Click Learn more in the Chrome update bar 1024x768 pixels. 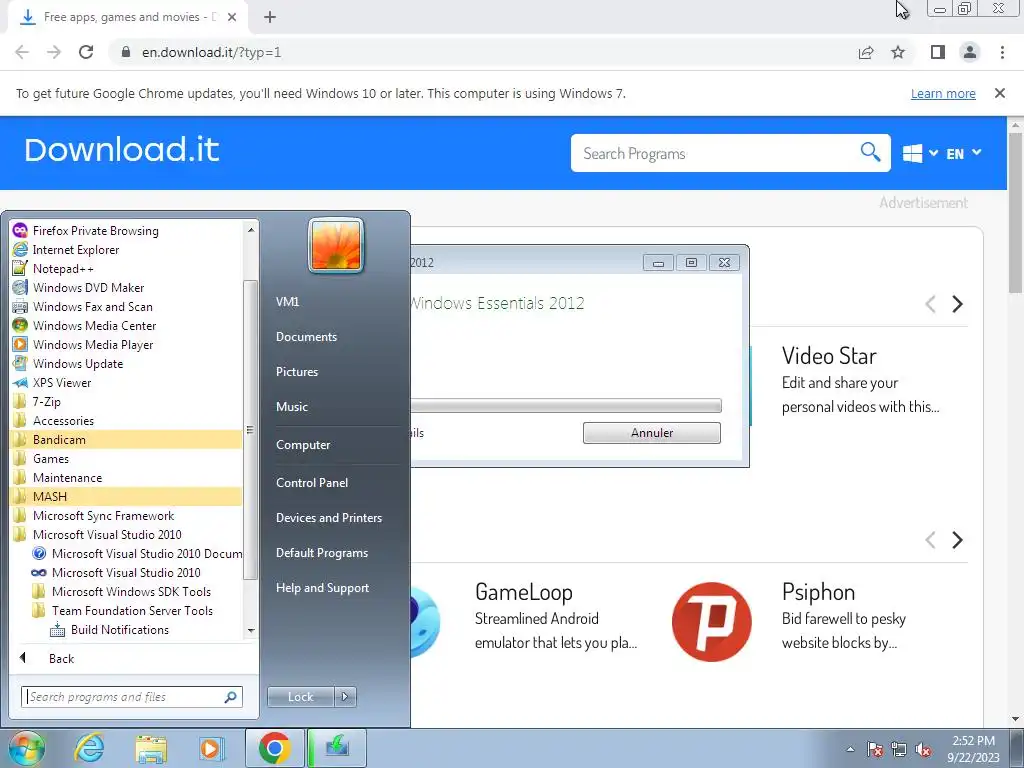pyautogui.click(x=943, y=93)
